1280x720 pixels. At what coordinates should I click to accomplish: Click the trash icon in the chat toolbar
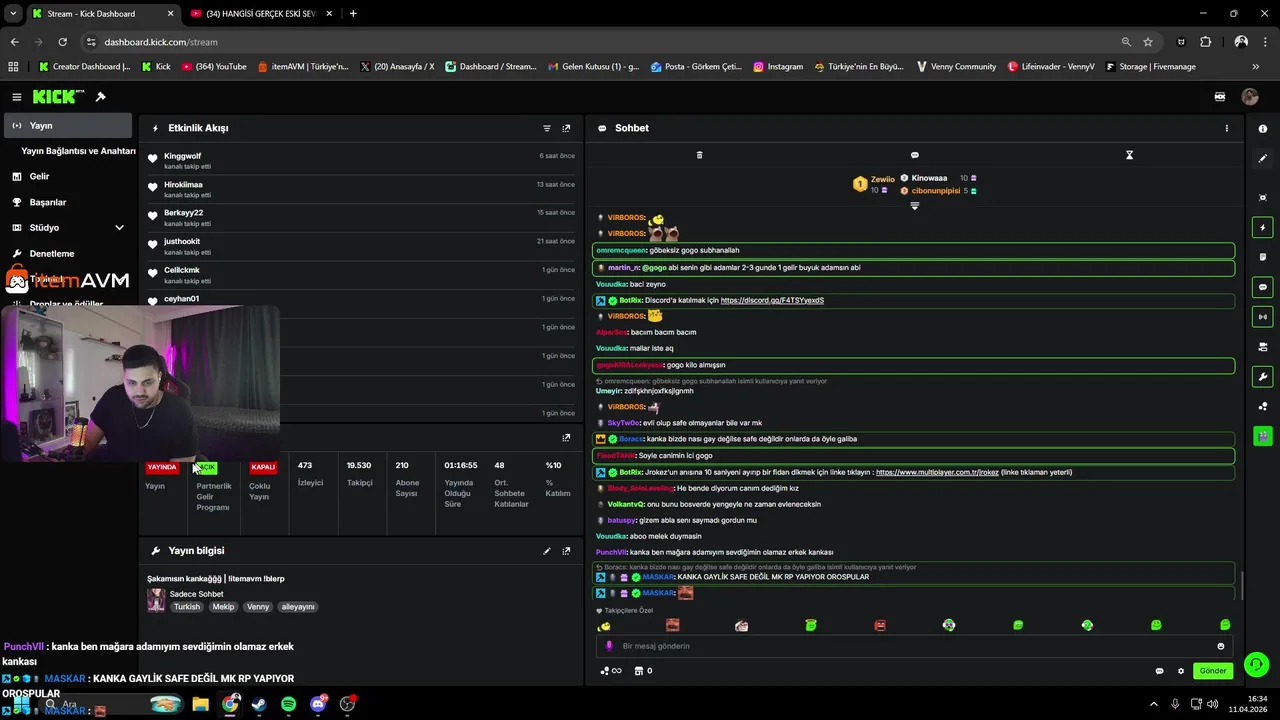tap(699, 155)
